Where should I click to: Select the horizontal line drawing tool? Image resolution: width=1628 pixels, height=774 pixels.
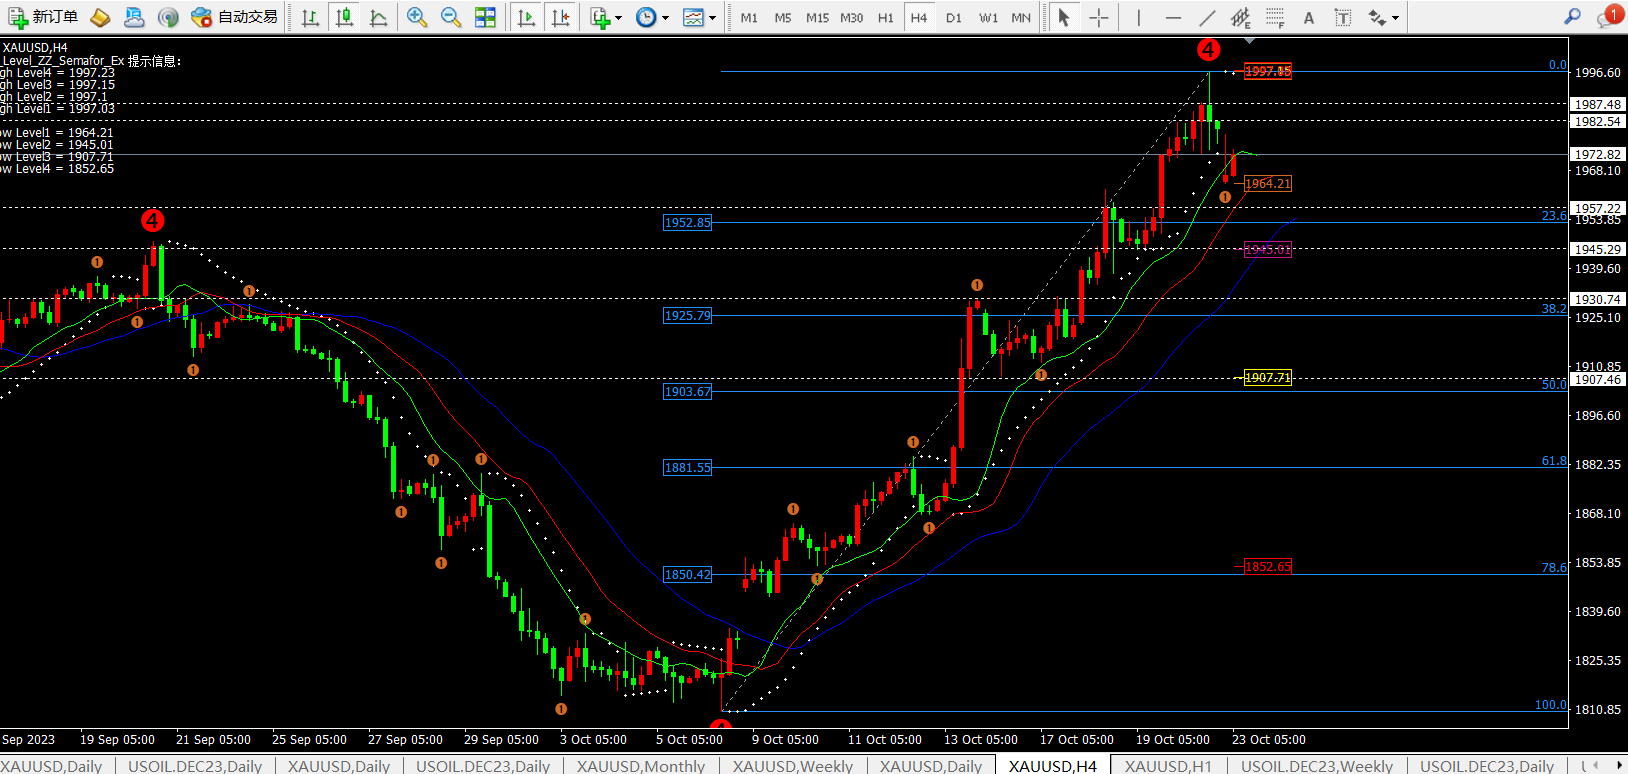1173,17
